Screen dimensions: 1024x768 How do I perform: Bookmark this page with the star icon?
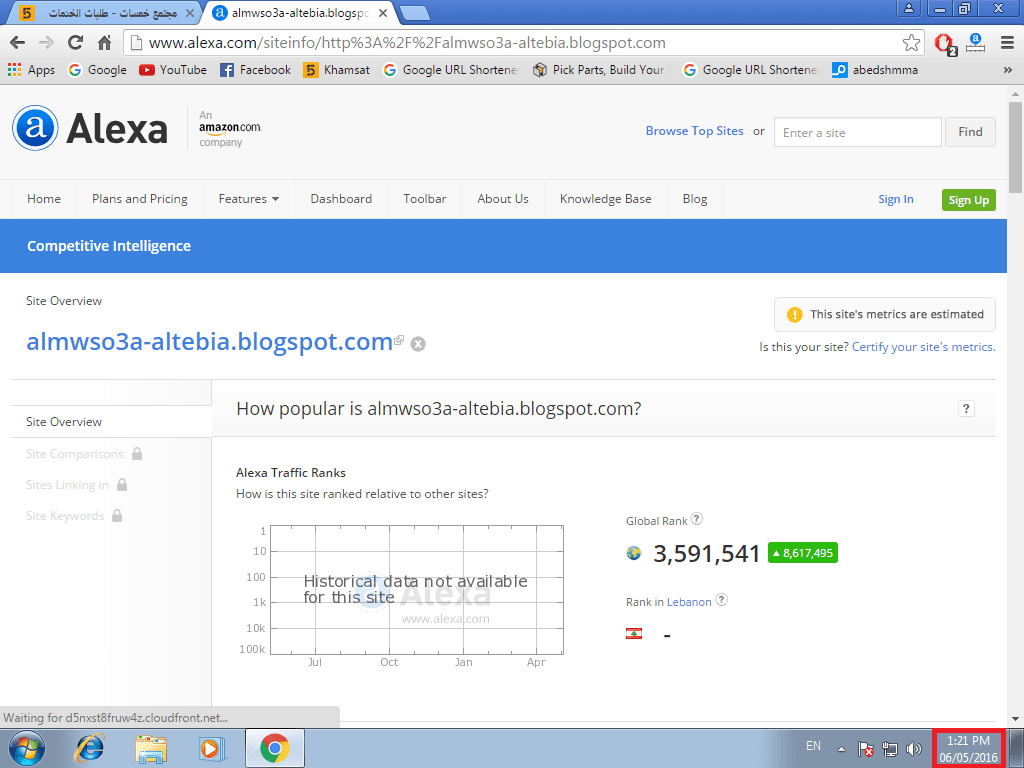911,43
